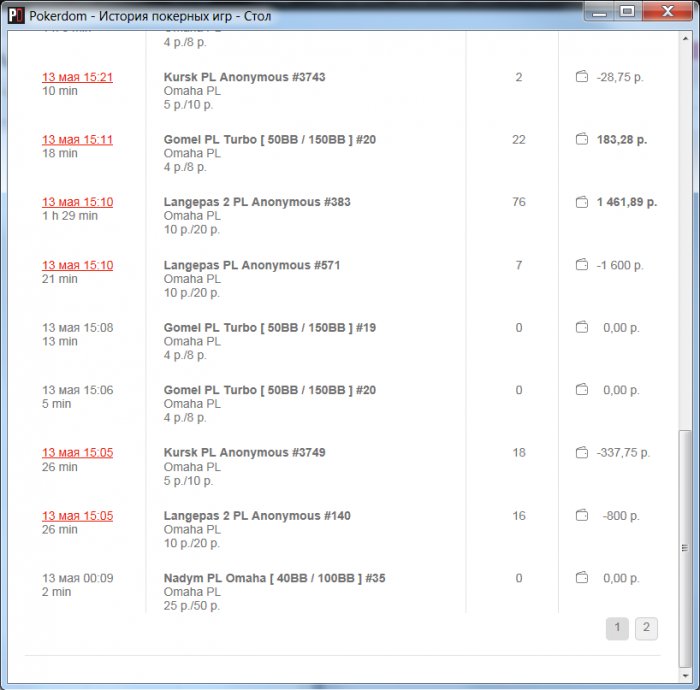Open the 13 мая 15:05 link for Langepas 2 #140
Viewport: 700px width, 690px height.
[78, 516]
